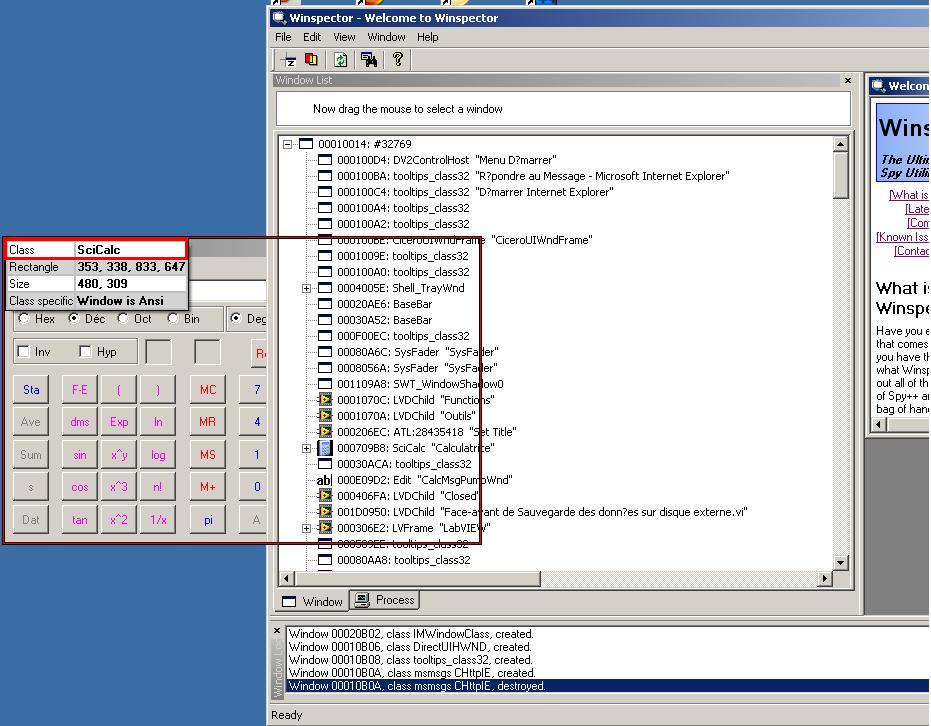Open the [What is… link in Welcome pane
The width and height of the screenshot is (931, 726).
[x=909, y=194]
